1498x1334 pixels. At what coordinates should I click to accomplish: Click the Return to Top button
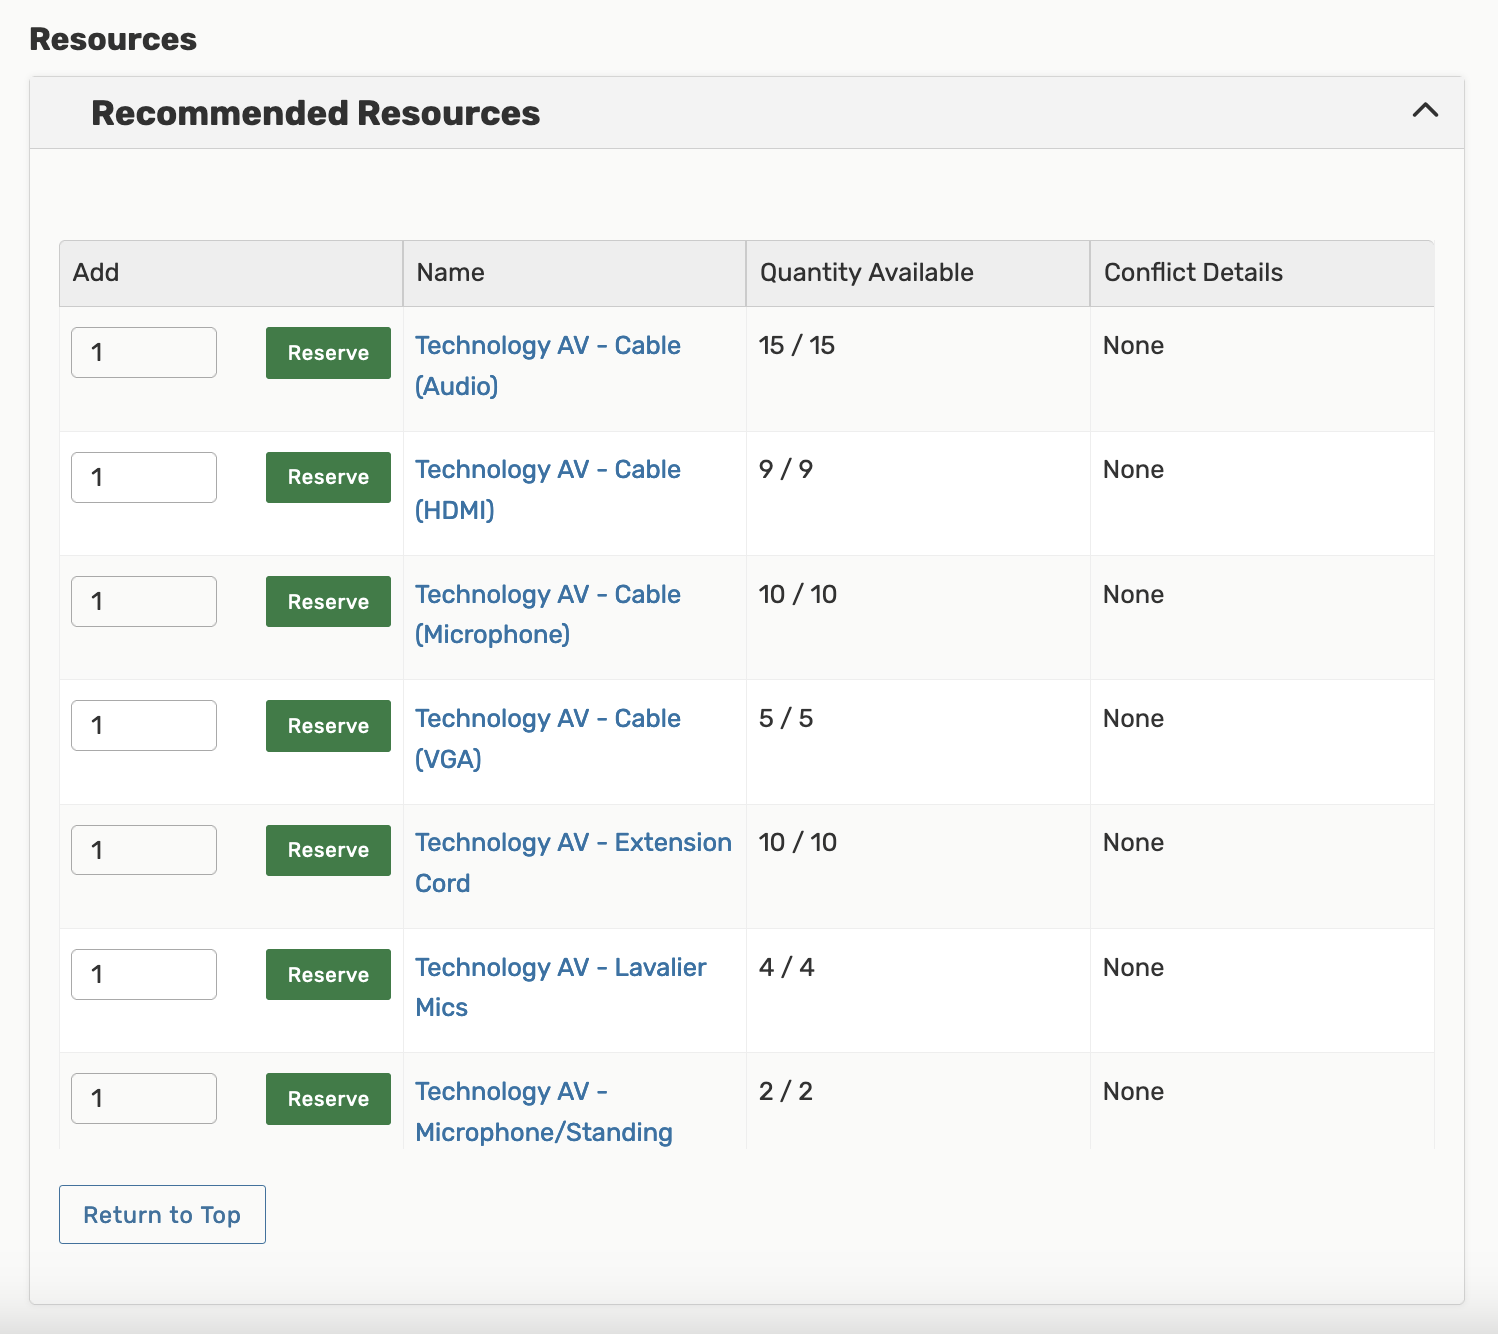162,1214
